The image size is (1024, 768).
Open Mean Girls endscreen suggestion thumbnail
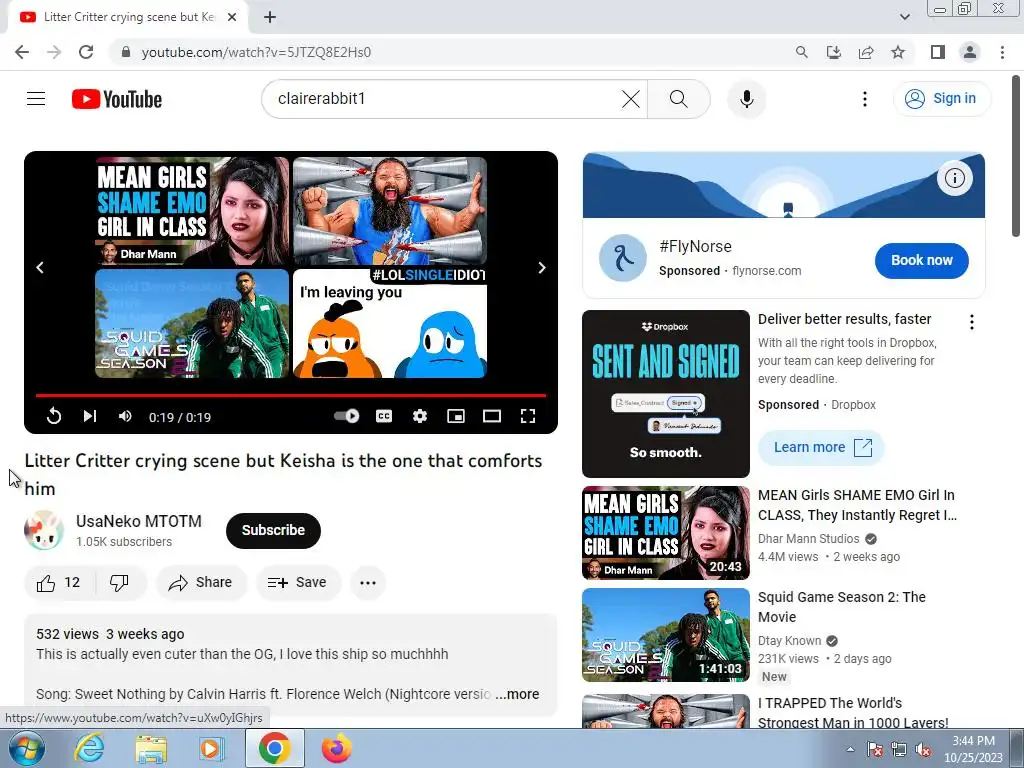click(x=192, y=211)
